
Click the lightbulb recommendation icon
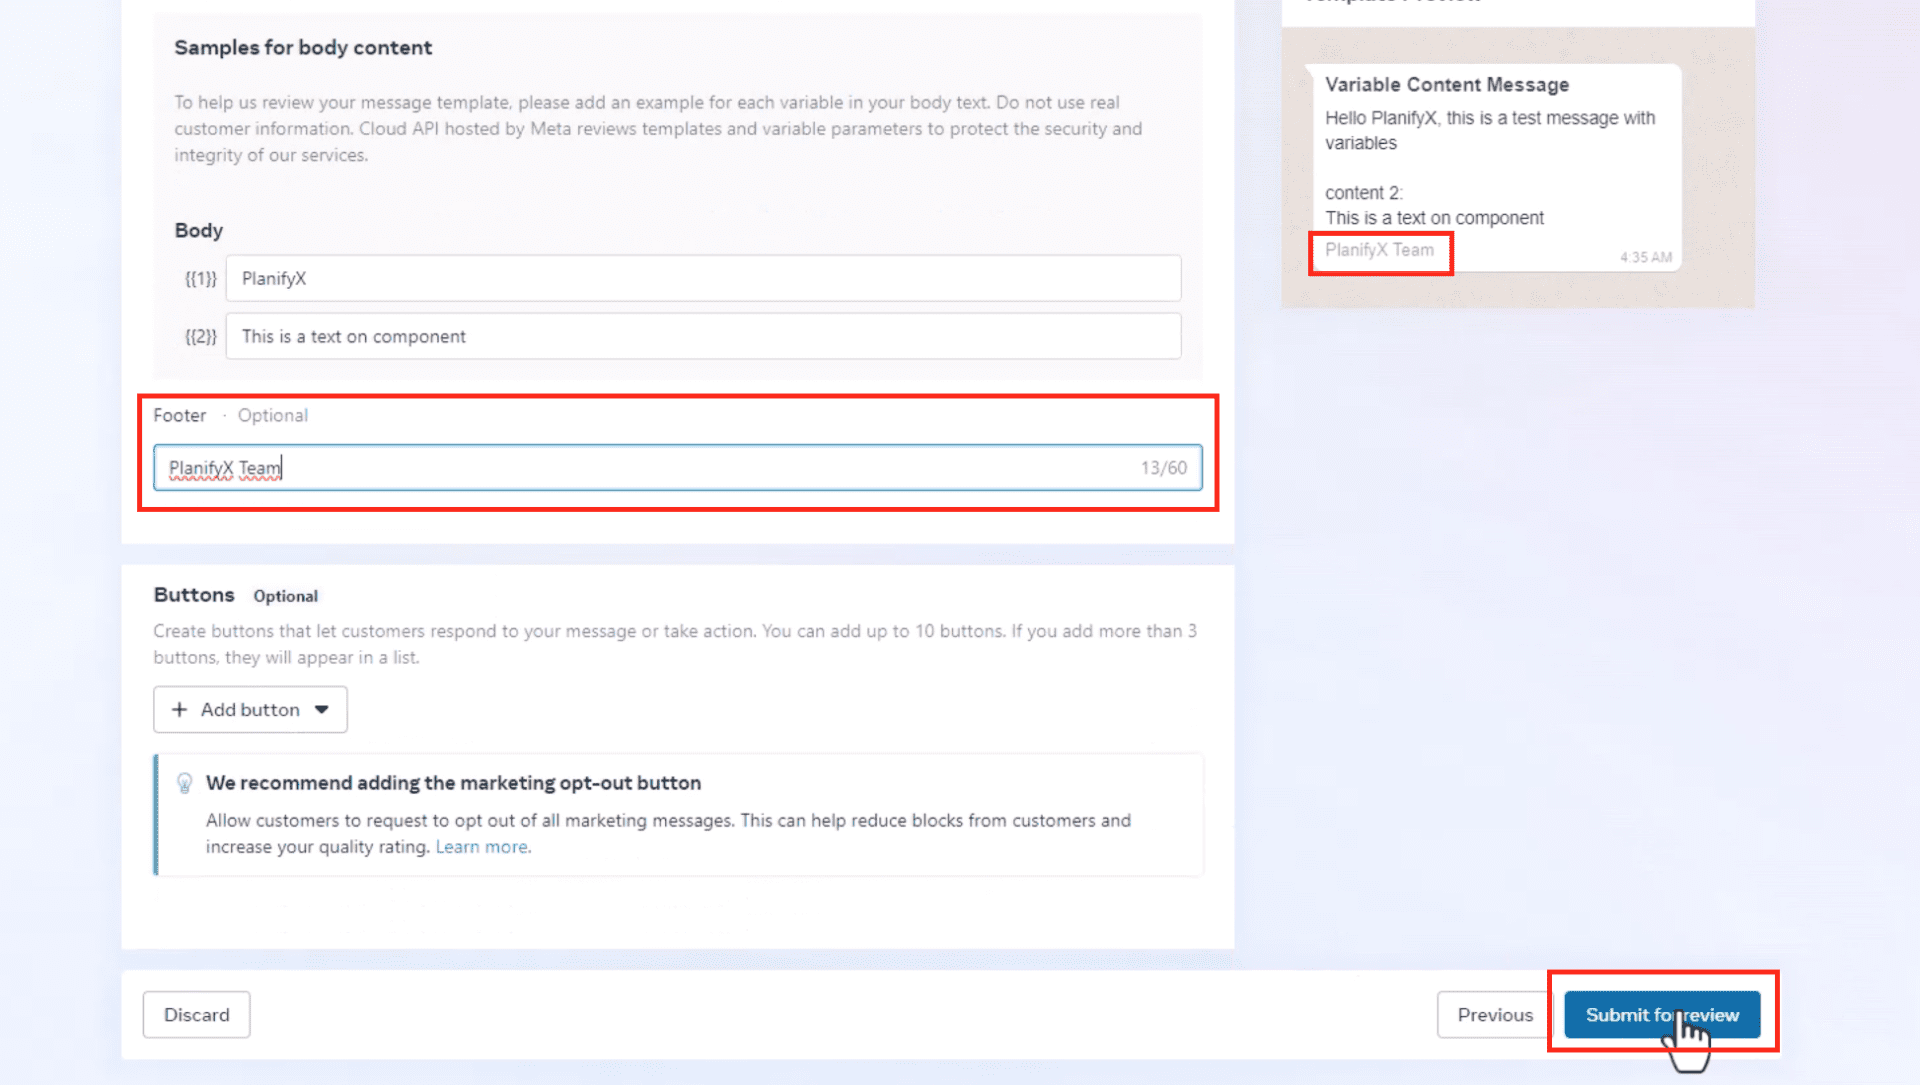[184, 783]
